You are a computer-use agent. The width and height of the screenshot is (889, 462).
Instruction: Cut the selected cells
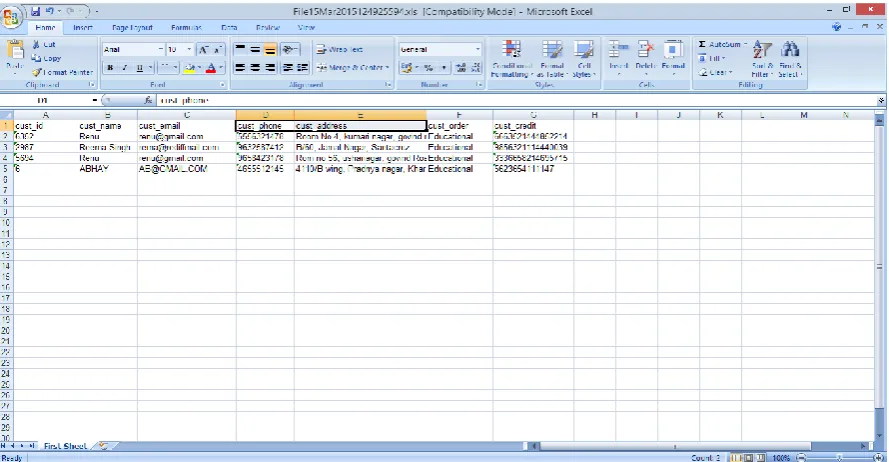[44, 44]
